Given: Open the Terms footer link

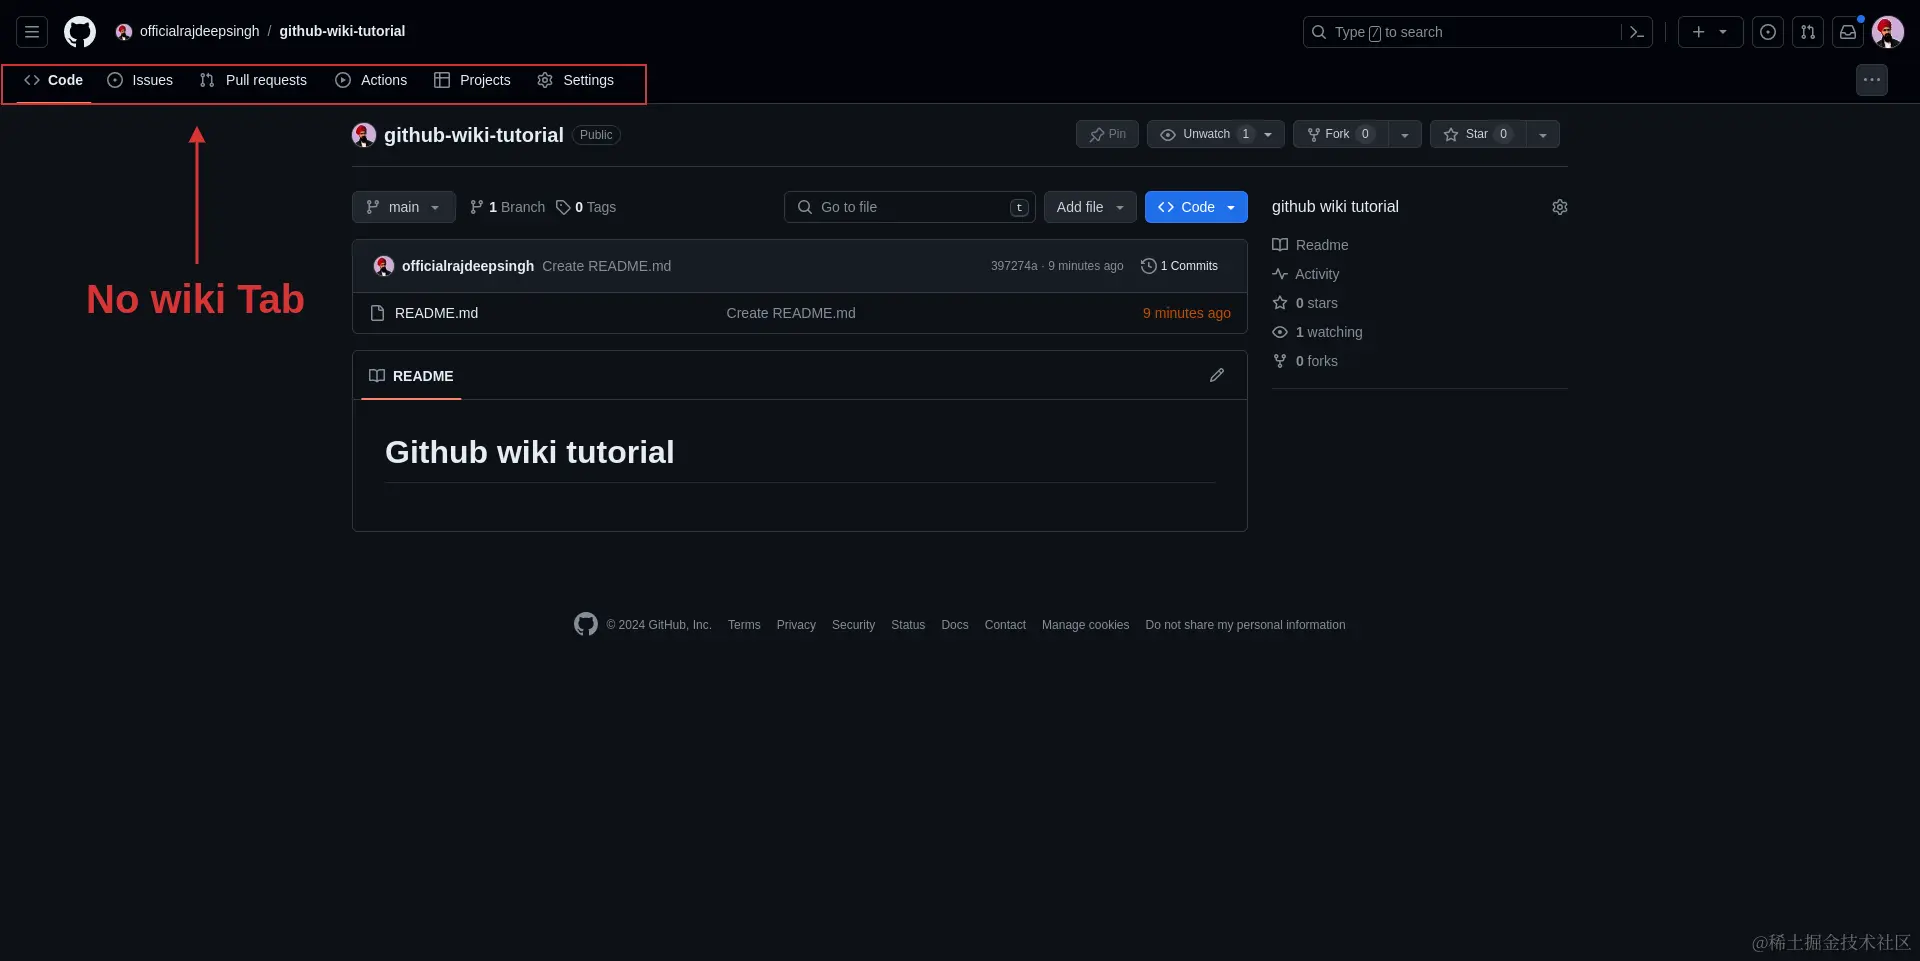Looking at the screenshot, I should pos(744,625).
